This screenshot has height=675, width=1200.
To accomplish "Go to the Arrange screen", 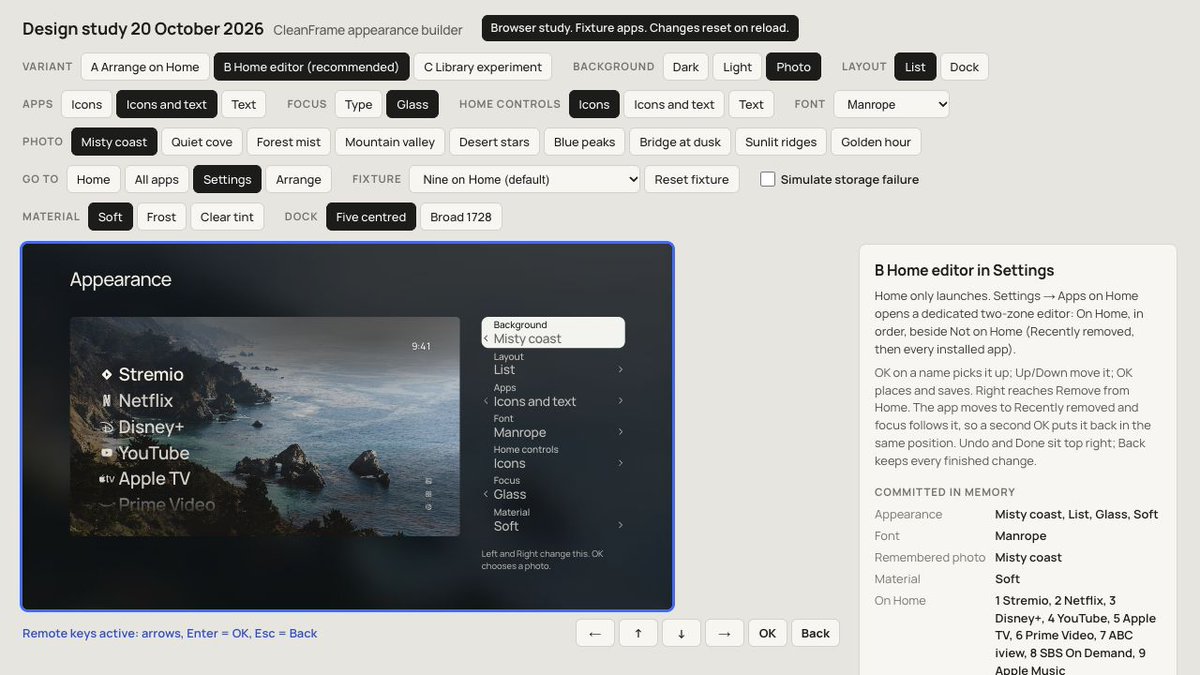I will click(x=298, y=180).
